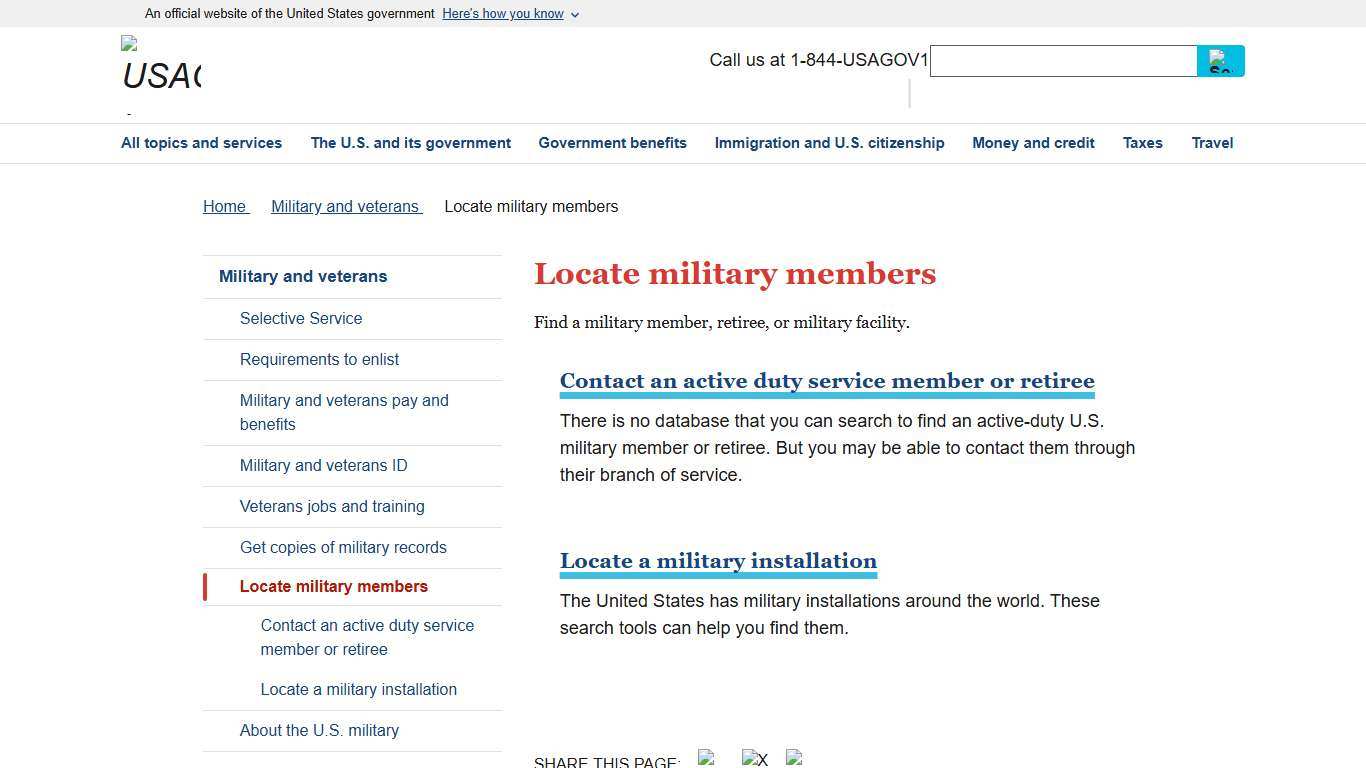This screenshot has width=1366, height=768.
Task: Open the Travel menu
Action: pos(1212,143)
